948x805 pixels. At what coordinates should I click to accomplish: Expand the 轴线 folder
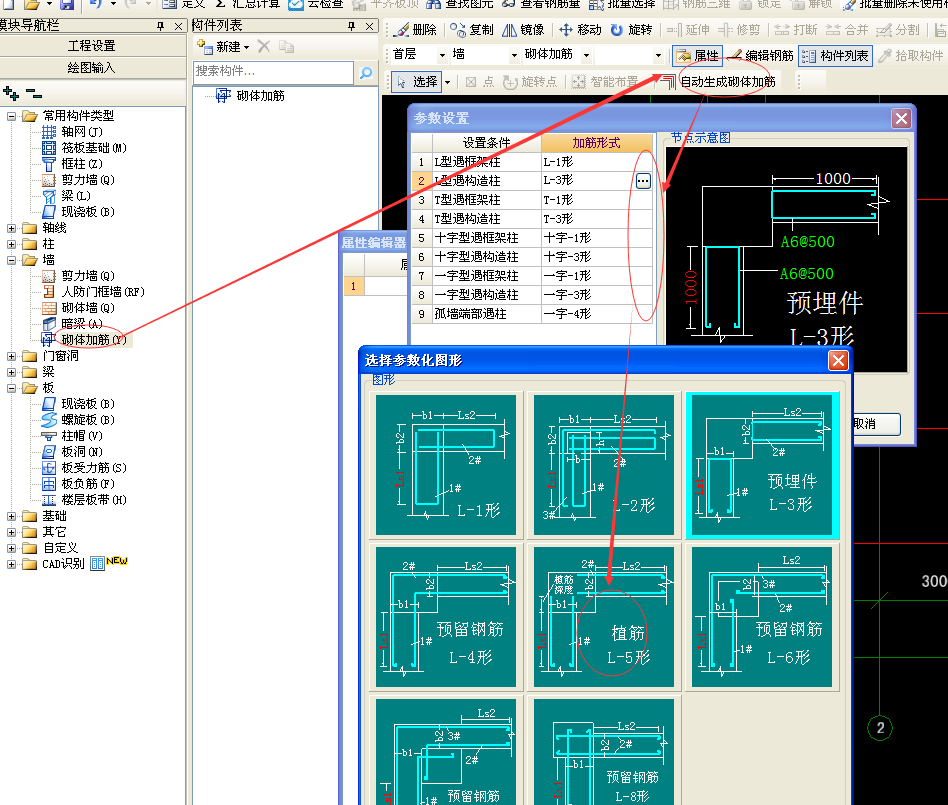[11, 228]
